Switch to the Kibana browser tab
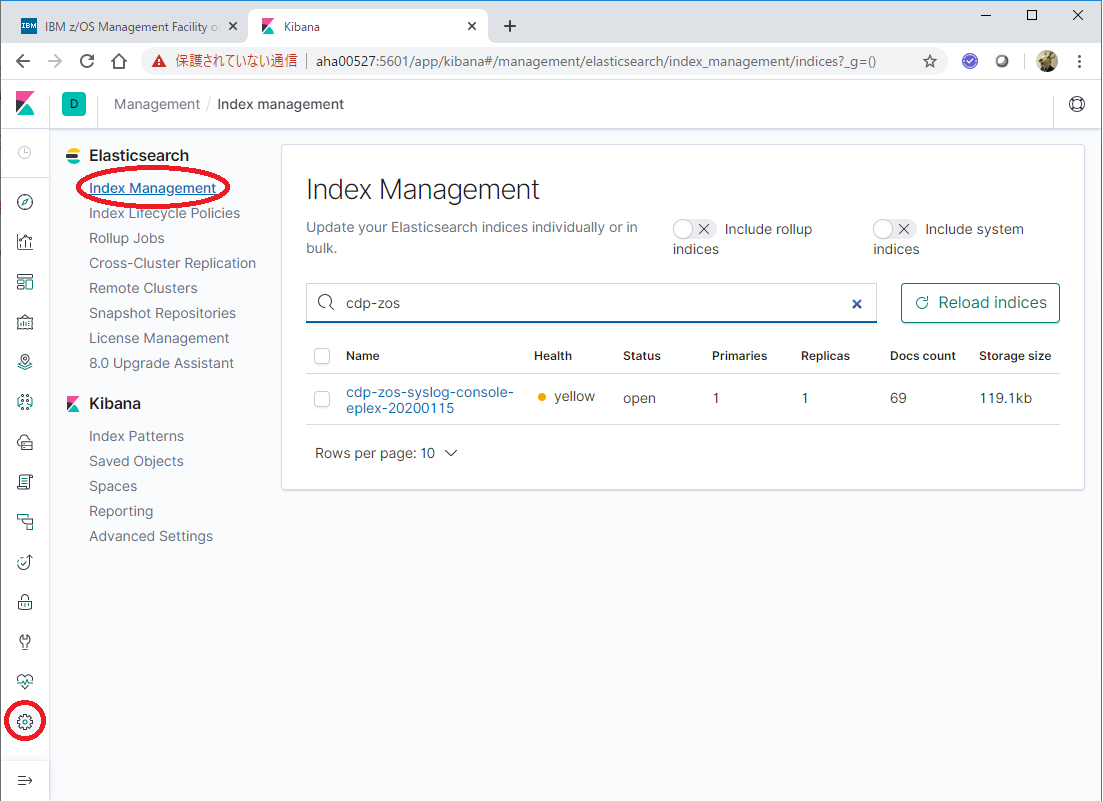This screenshot has width=1103, height=801. (367, 26)
